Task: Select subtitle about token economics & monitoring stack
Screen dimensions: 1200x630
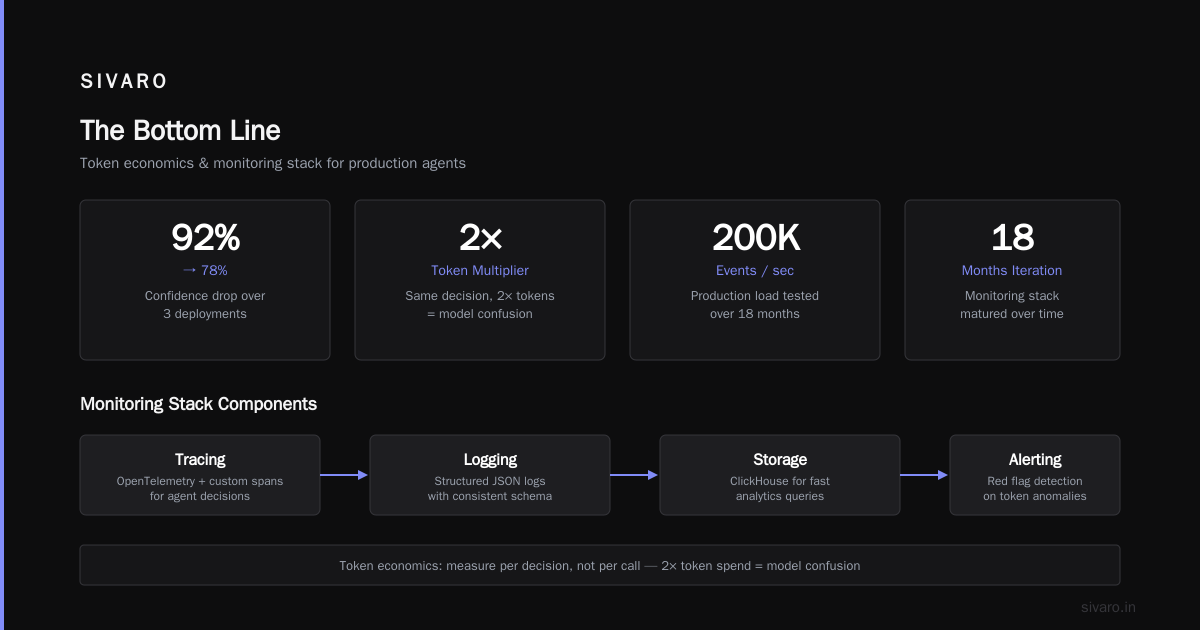Action: 273,163
